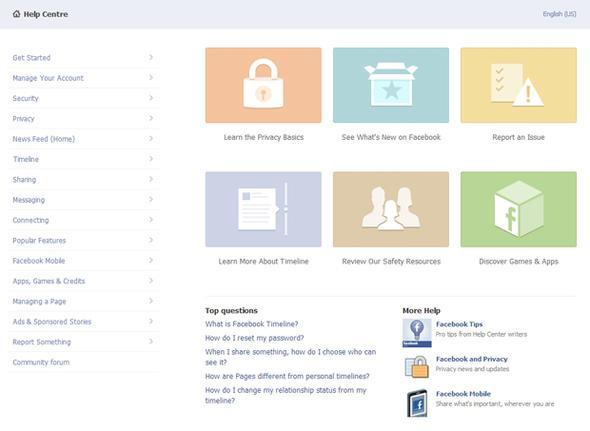Open Pages different from personal timelines question
Screen dimensions: 590x431
pos(287,376)
